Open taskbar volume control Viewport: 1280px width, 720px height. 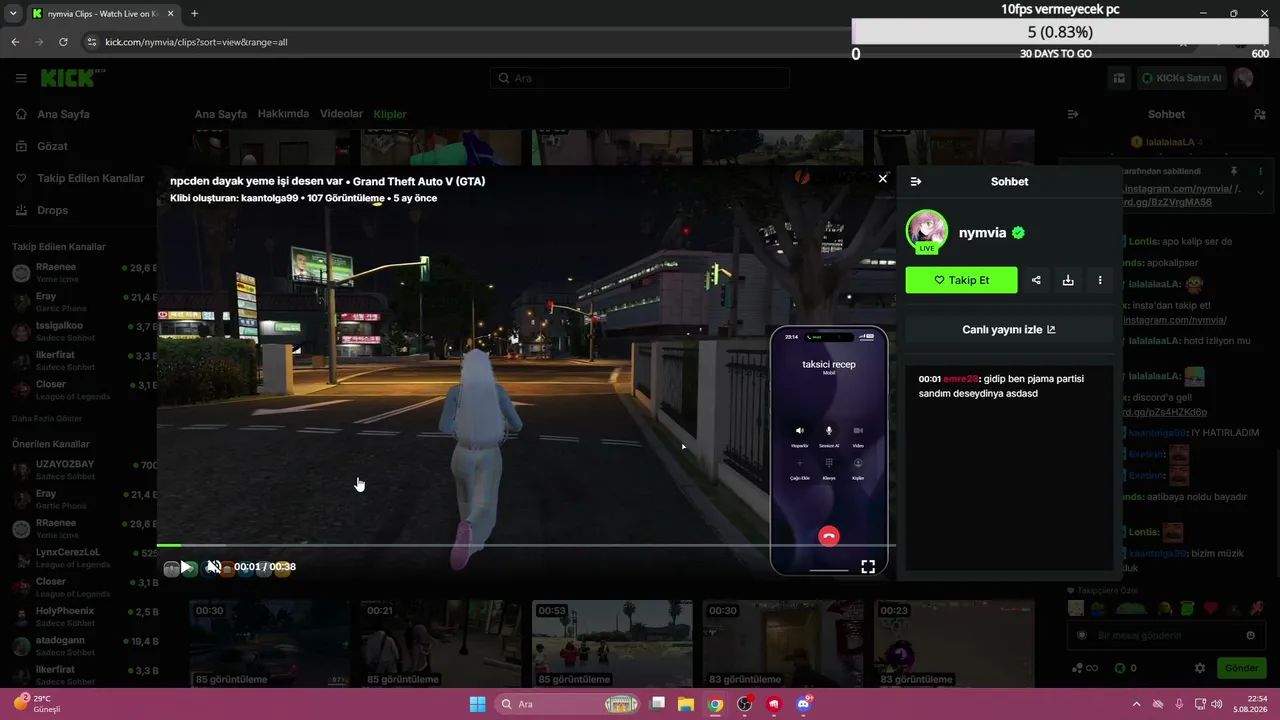pos(1217,704)
